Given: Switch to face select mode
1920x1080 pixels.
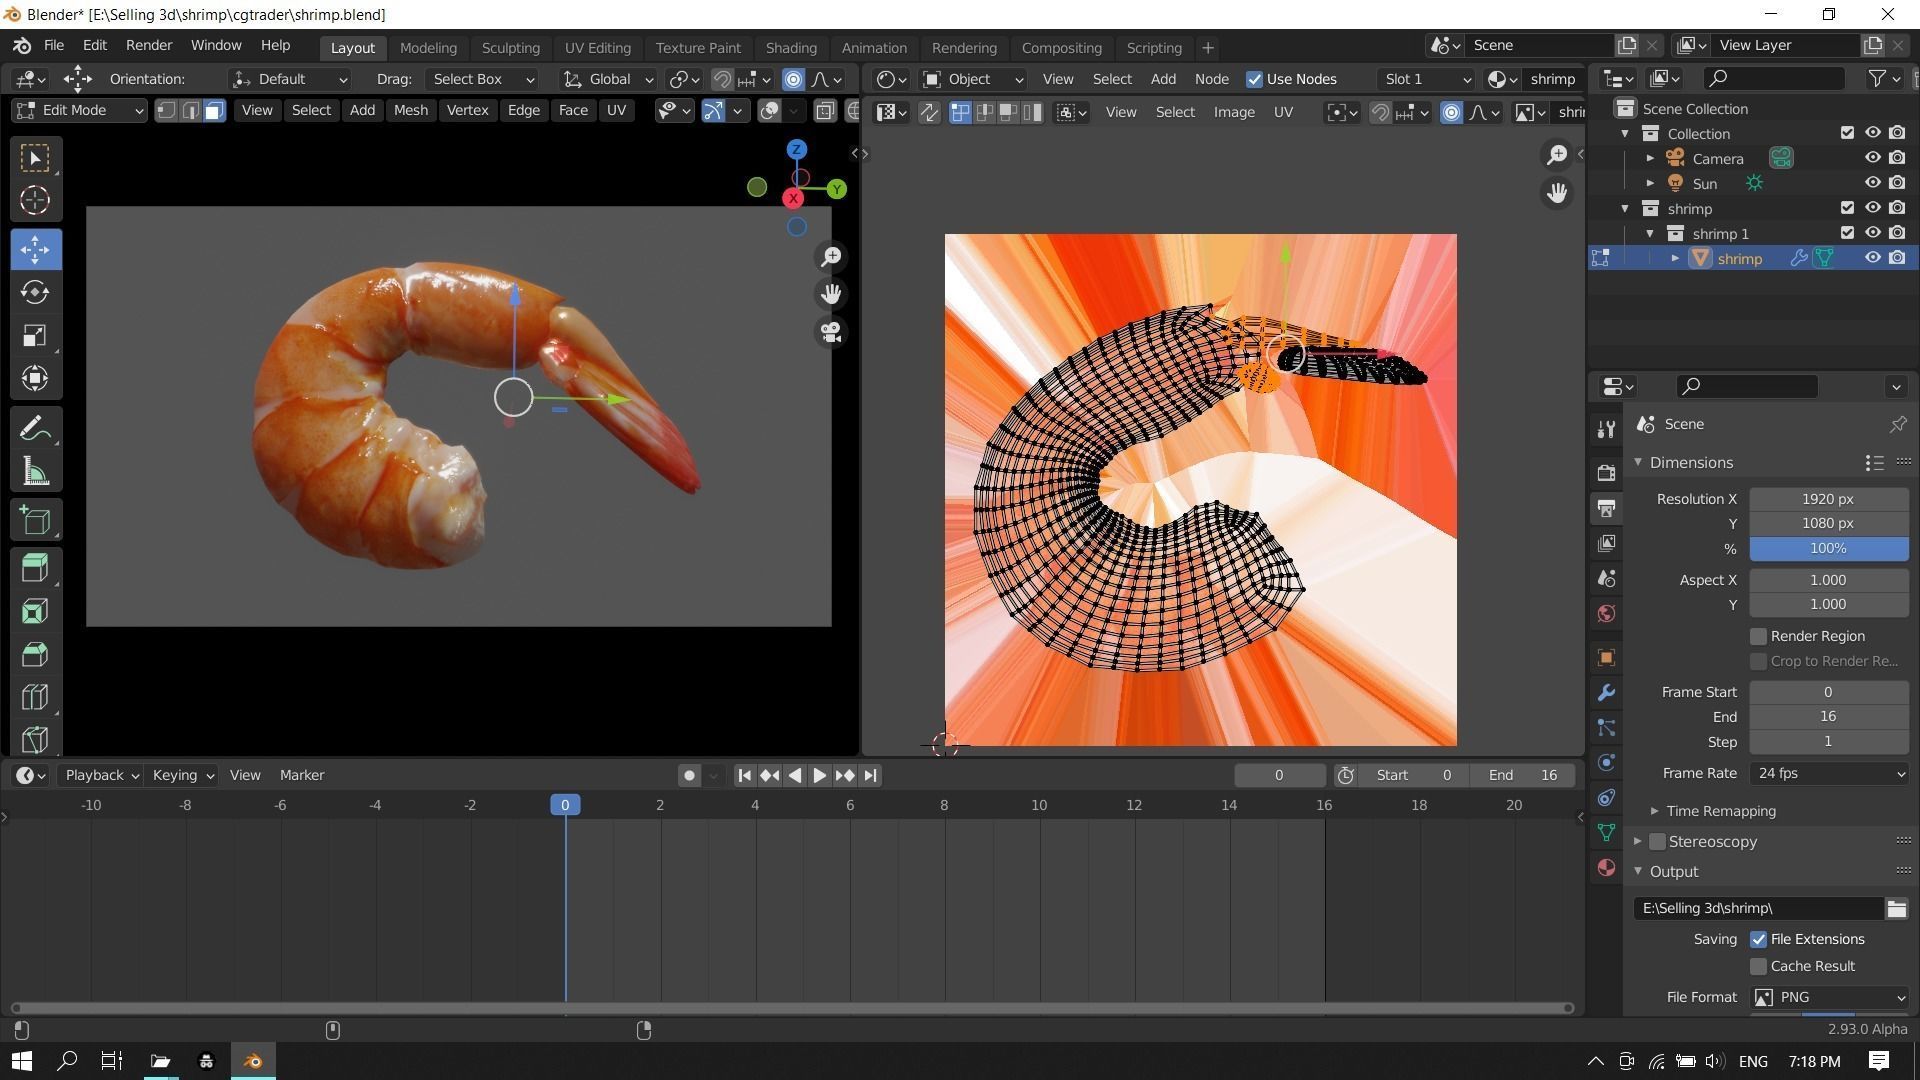Looking at the screenshot, I should click(x=213, y=110).
